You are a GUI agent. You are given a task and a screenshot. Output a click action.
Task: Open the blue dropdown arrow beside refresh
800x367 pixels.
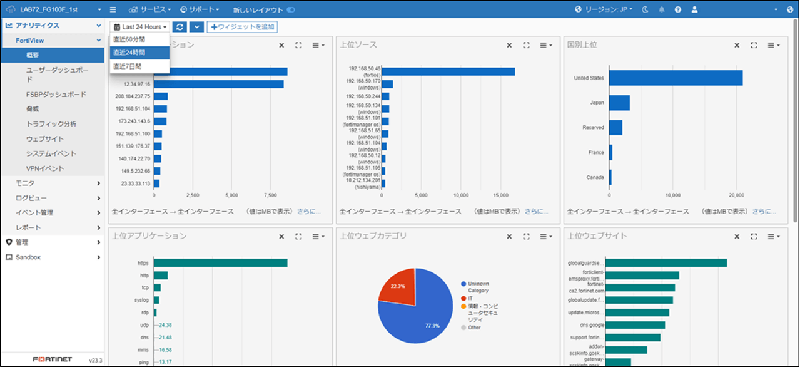[x=197, y=27]
